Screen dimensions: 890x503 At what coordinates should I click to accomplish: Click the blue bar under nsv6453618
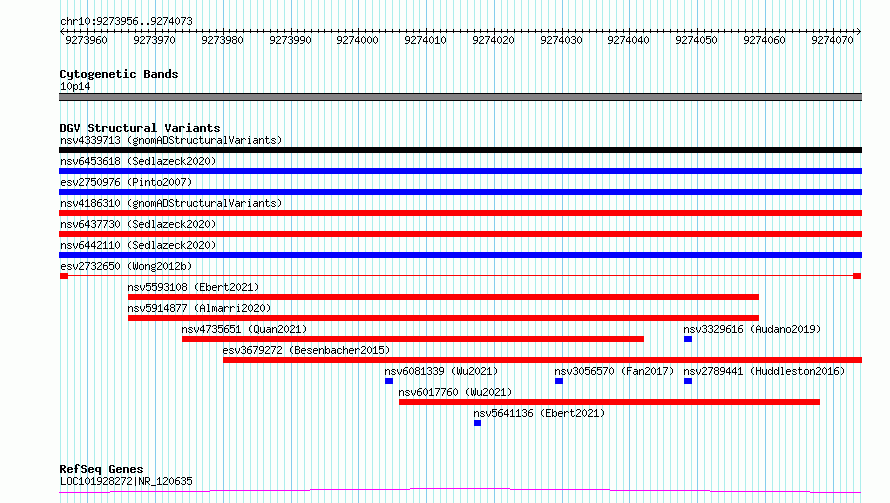pyautogui.click(x=460, y=171)
